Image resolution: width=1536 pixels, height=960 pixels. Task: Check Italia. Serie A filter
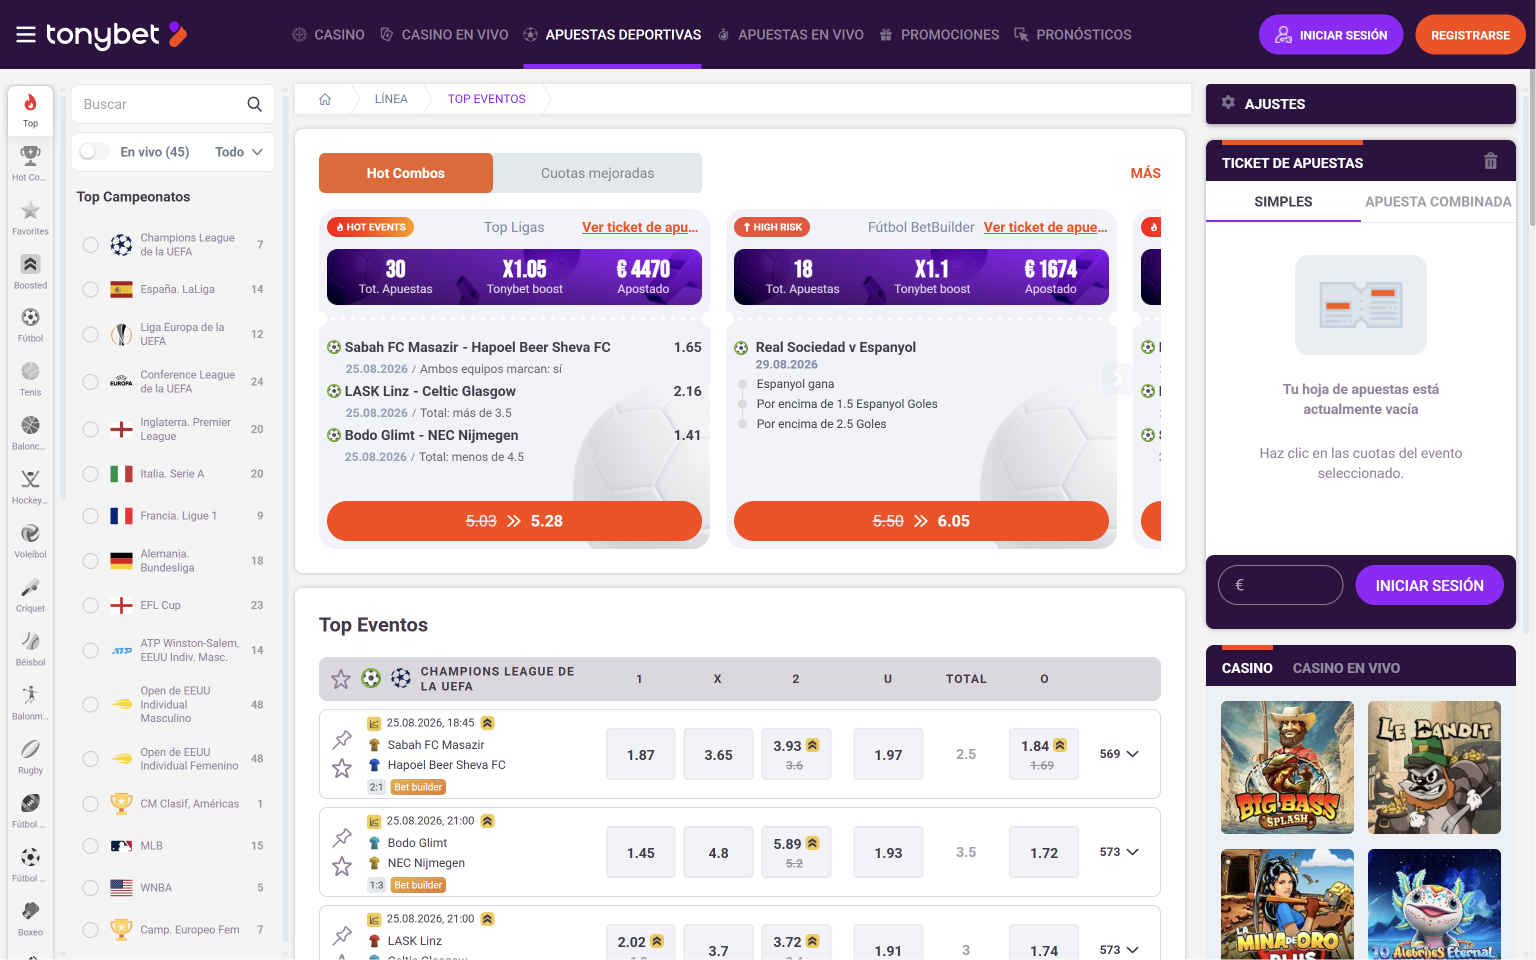(x=90, y=474)
